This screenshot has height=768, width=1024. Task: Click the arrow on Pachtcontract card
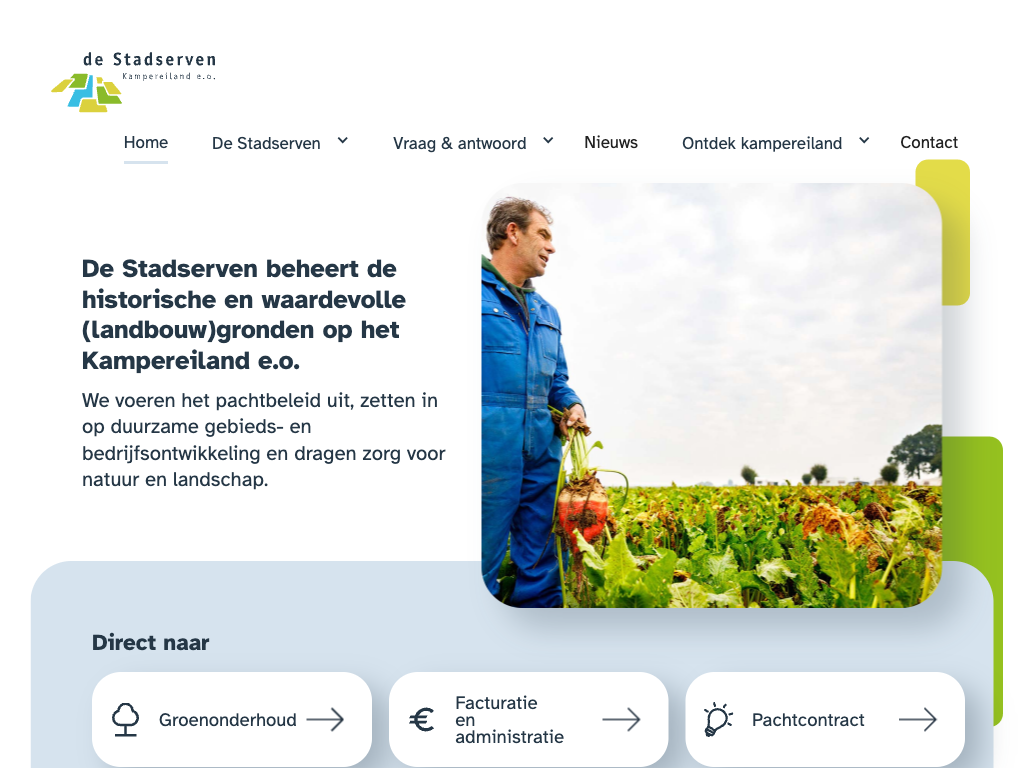918,720
